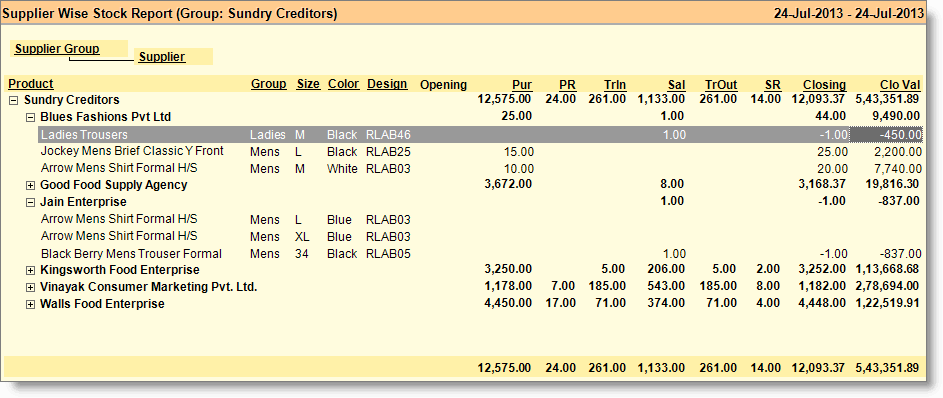Select the Sundry Creditors row label

[x=72, y=100]
